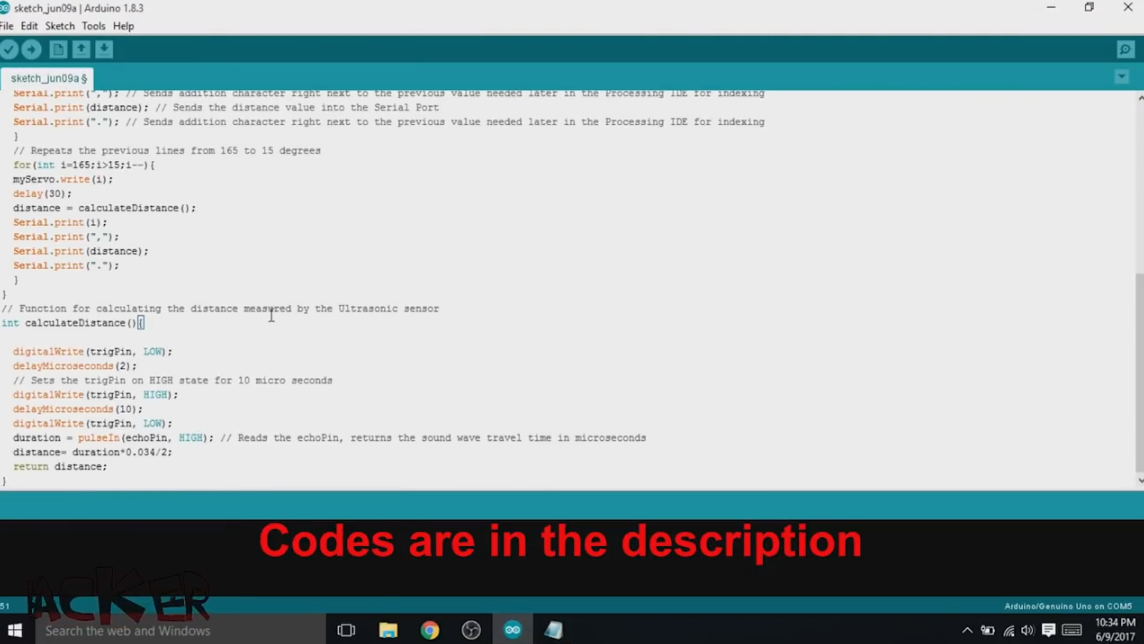This screenshot has height=644, width=1144.
Task: Create a new sketch with the New icon
Action: point(58,49)
